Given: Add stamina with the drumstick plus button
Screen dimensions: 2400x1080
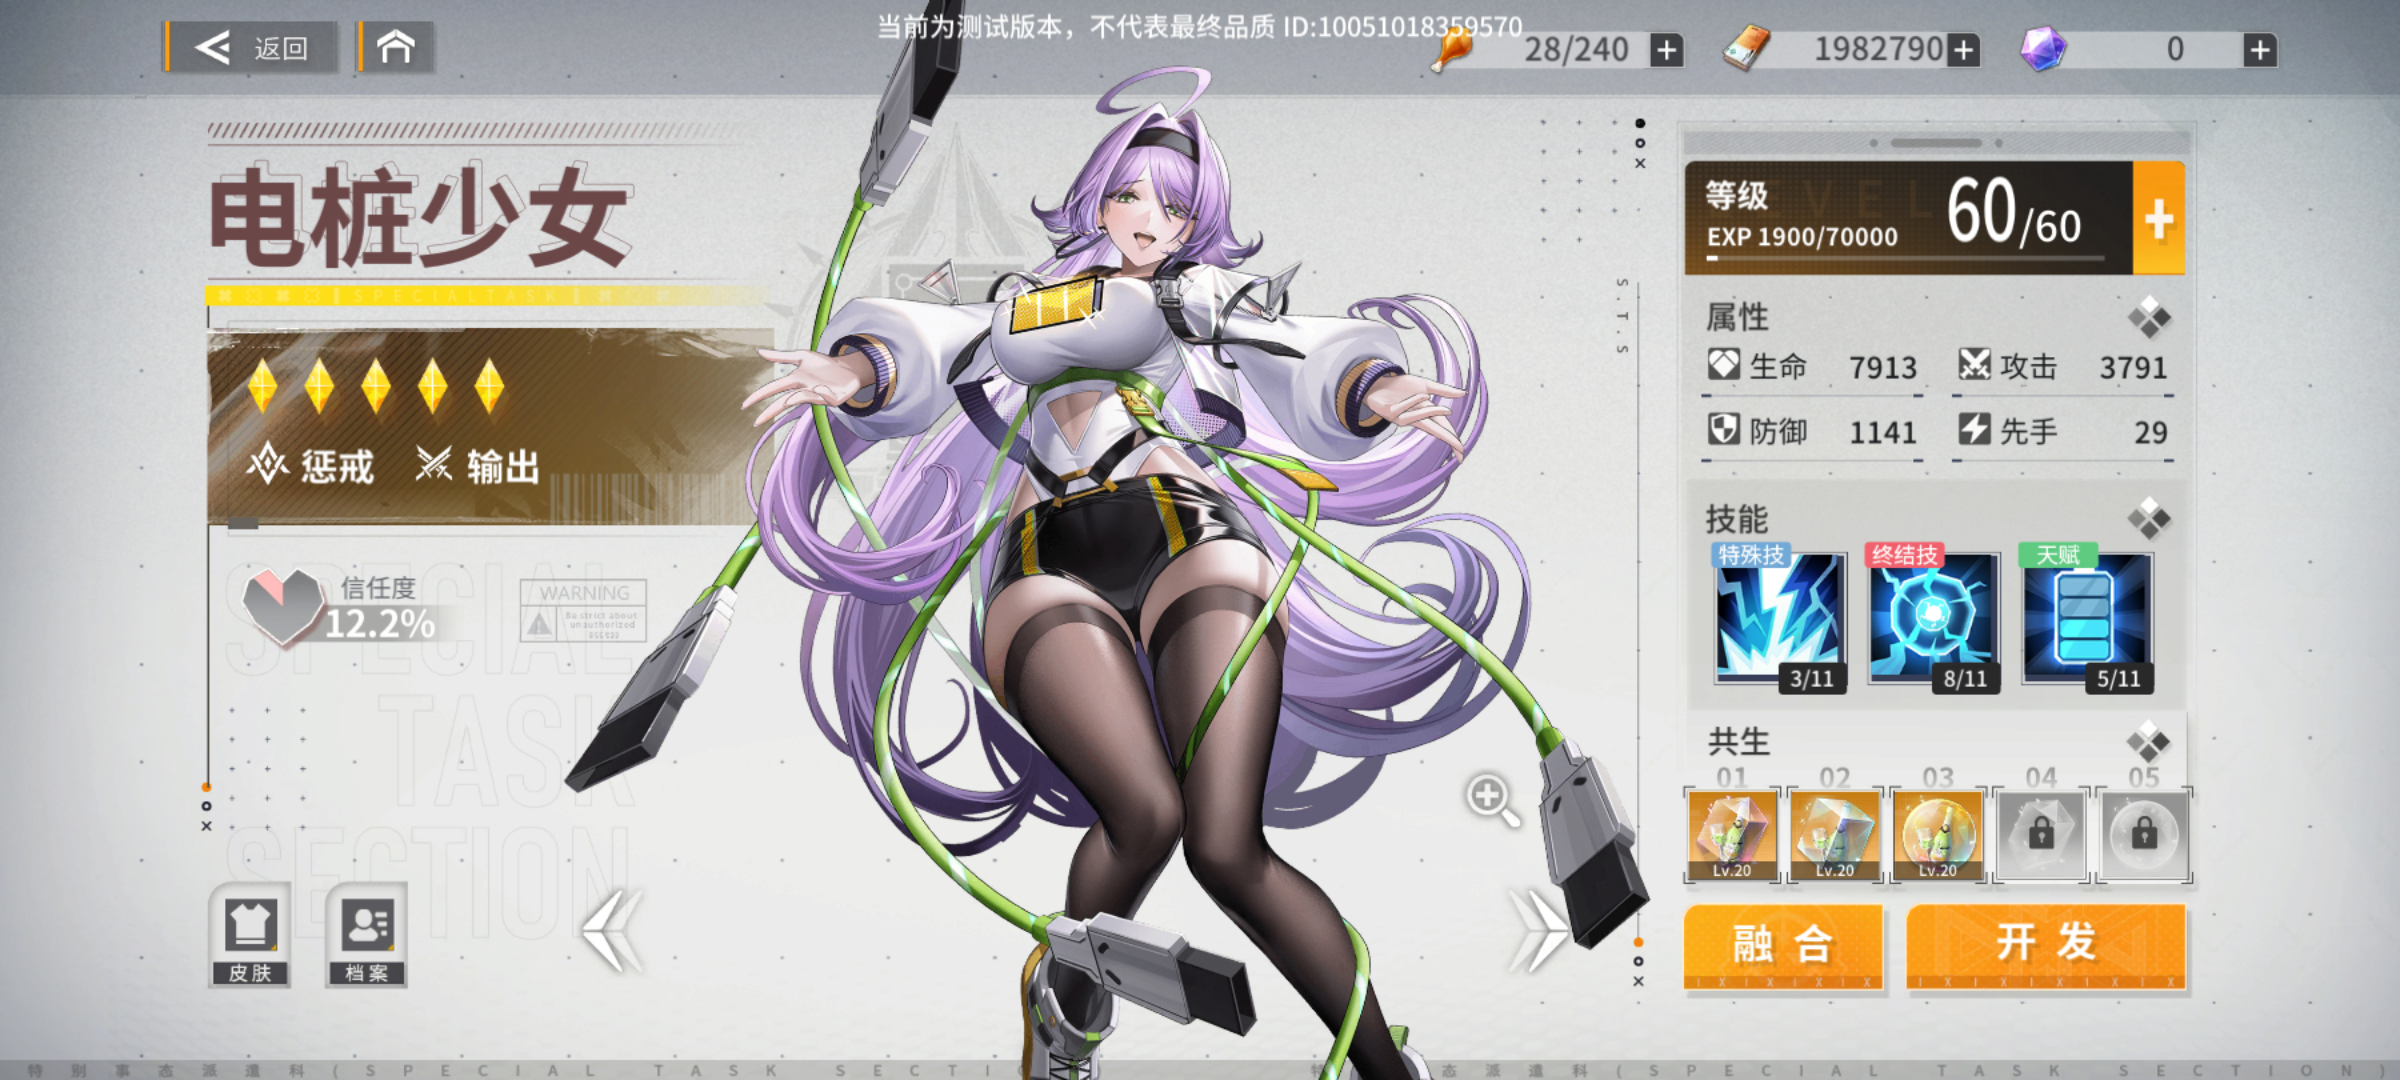Looking at the screenshot, I should tap(1666, 50).
